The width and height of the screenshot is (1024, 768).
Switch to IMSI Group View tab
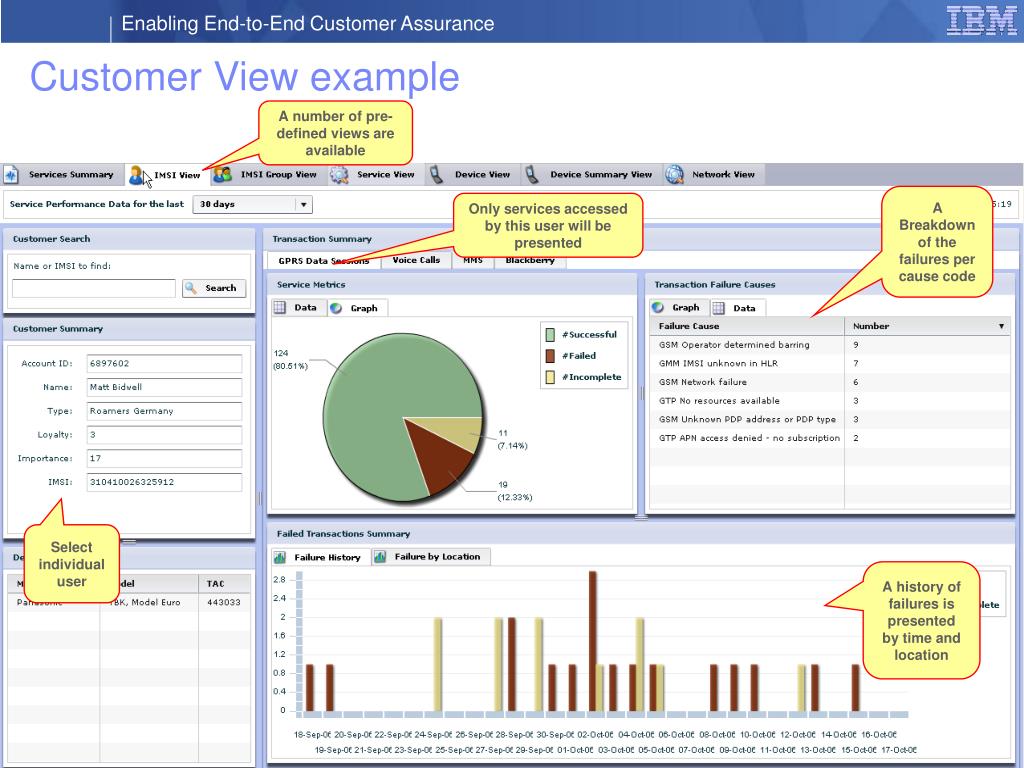click(270, 174)
